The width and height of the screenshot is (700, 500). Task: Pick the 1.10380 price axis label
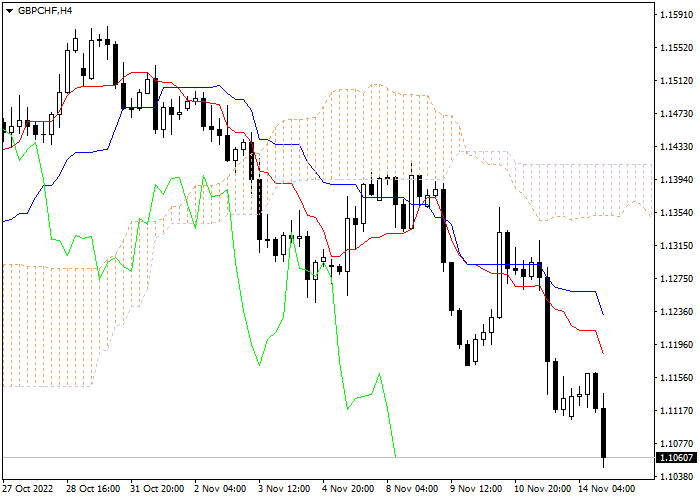point(676,477)
